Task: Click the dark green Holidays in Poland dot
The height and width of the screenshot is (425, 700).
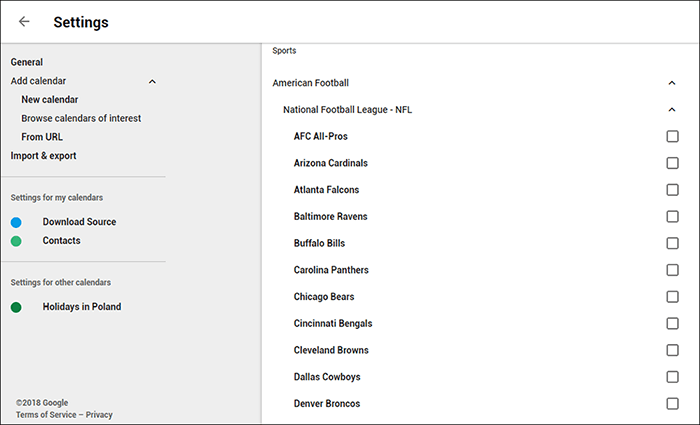Action: (16, 307)
